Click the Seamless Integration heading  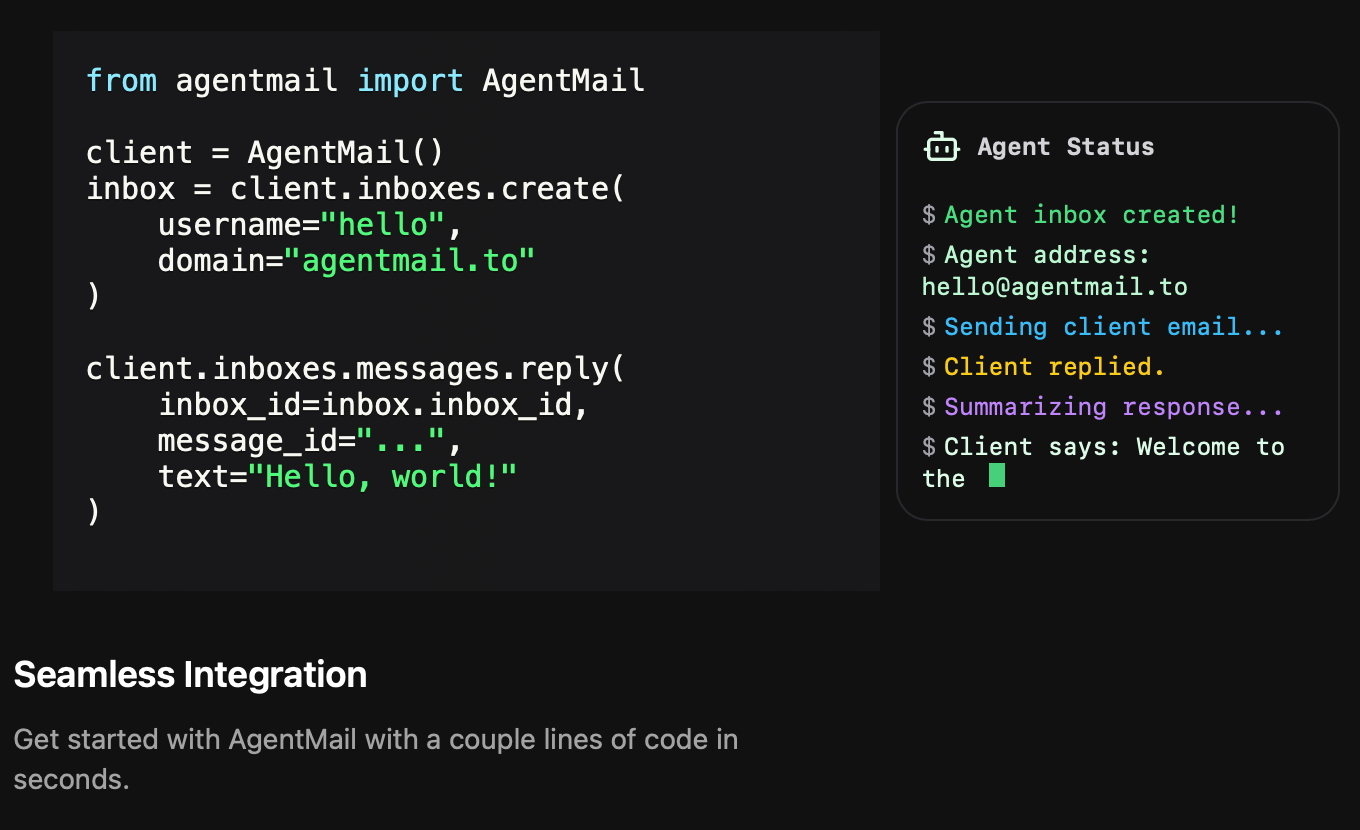[x=190, y=675]
